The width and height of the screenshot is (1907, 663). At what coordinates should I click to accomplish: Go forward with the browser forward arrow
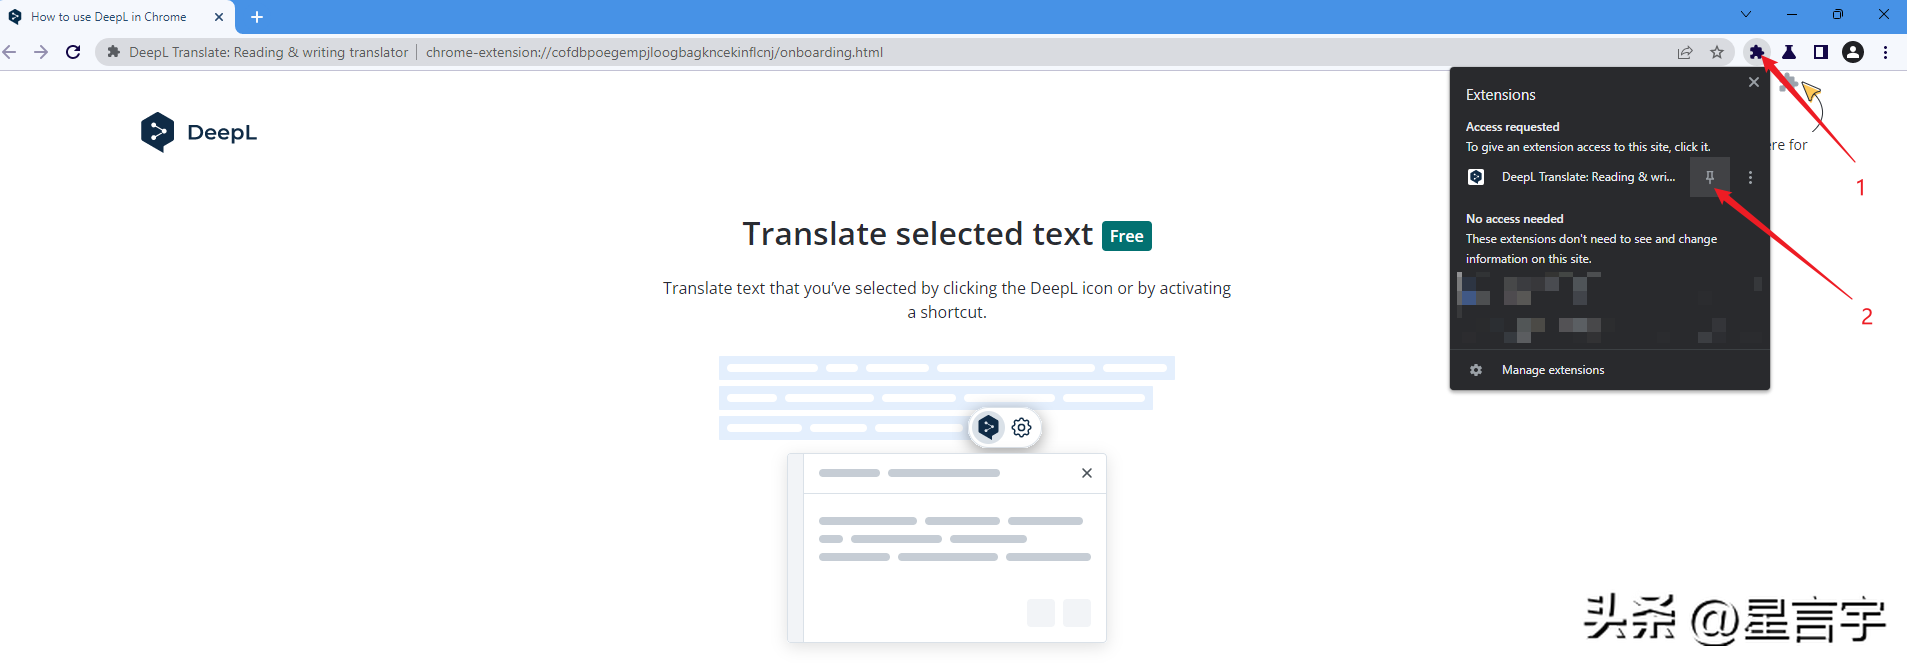(41, 52)
